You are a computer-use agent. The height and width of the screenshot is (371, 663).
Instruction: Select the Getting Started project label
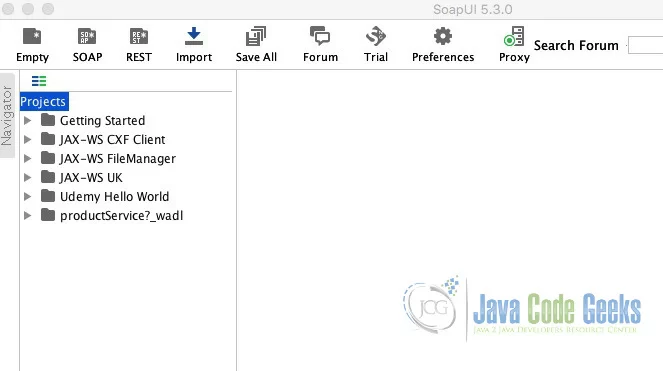pyautogui.click(x=102, y=121)
